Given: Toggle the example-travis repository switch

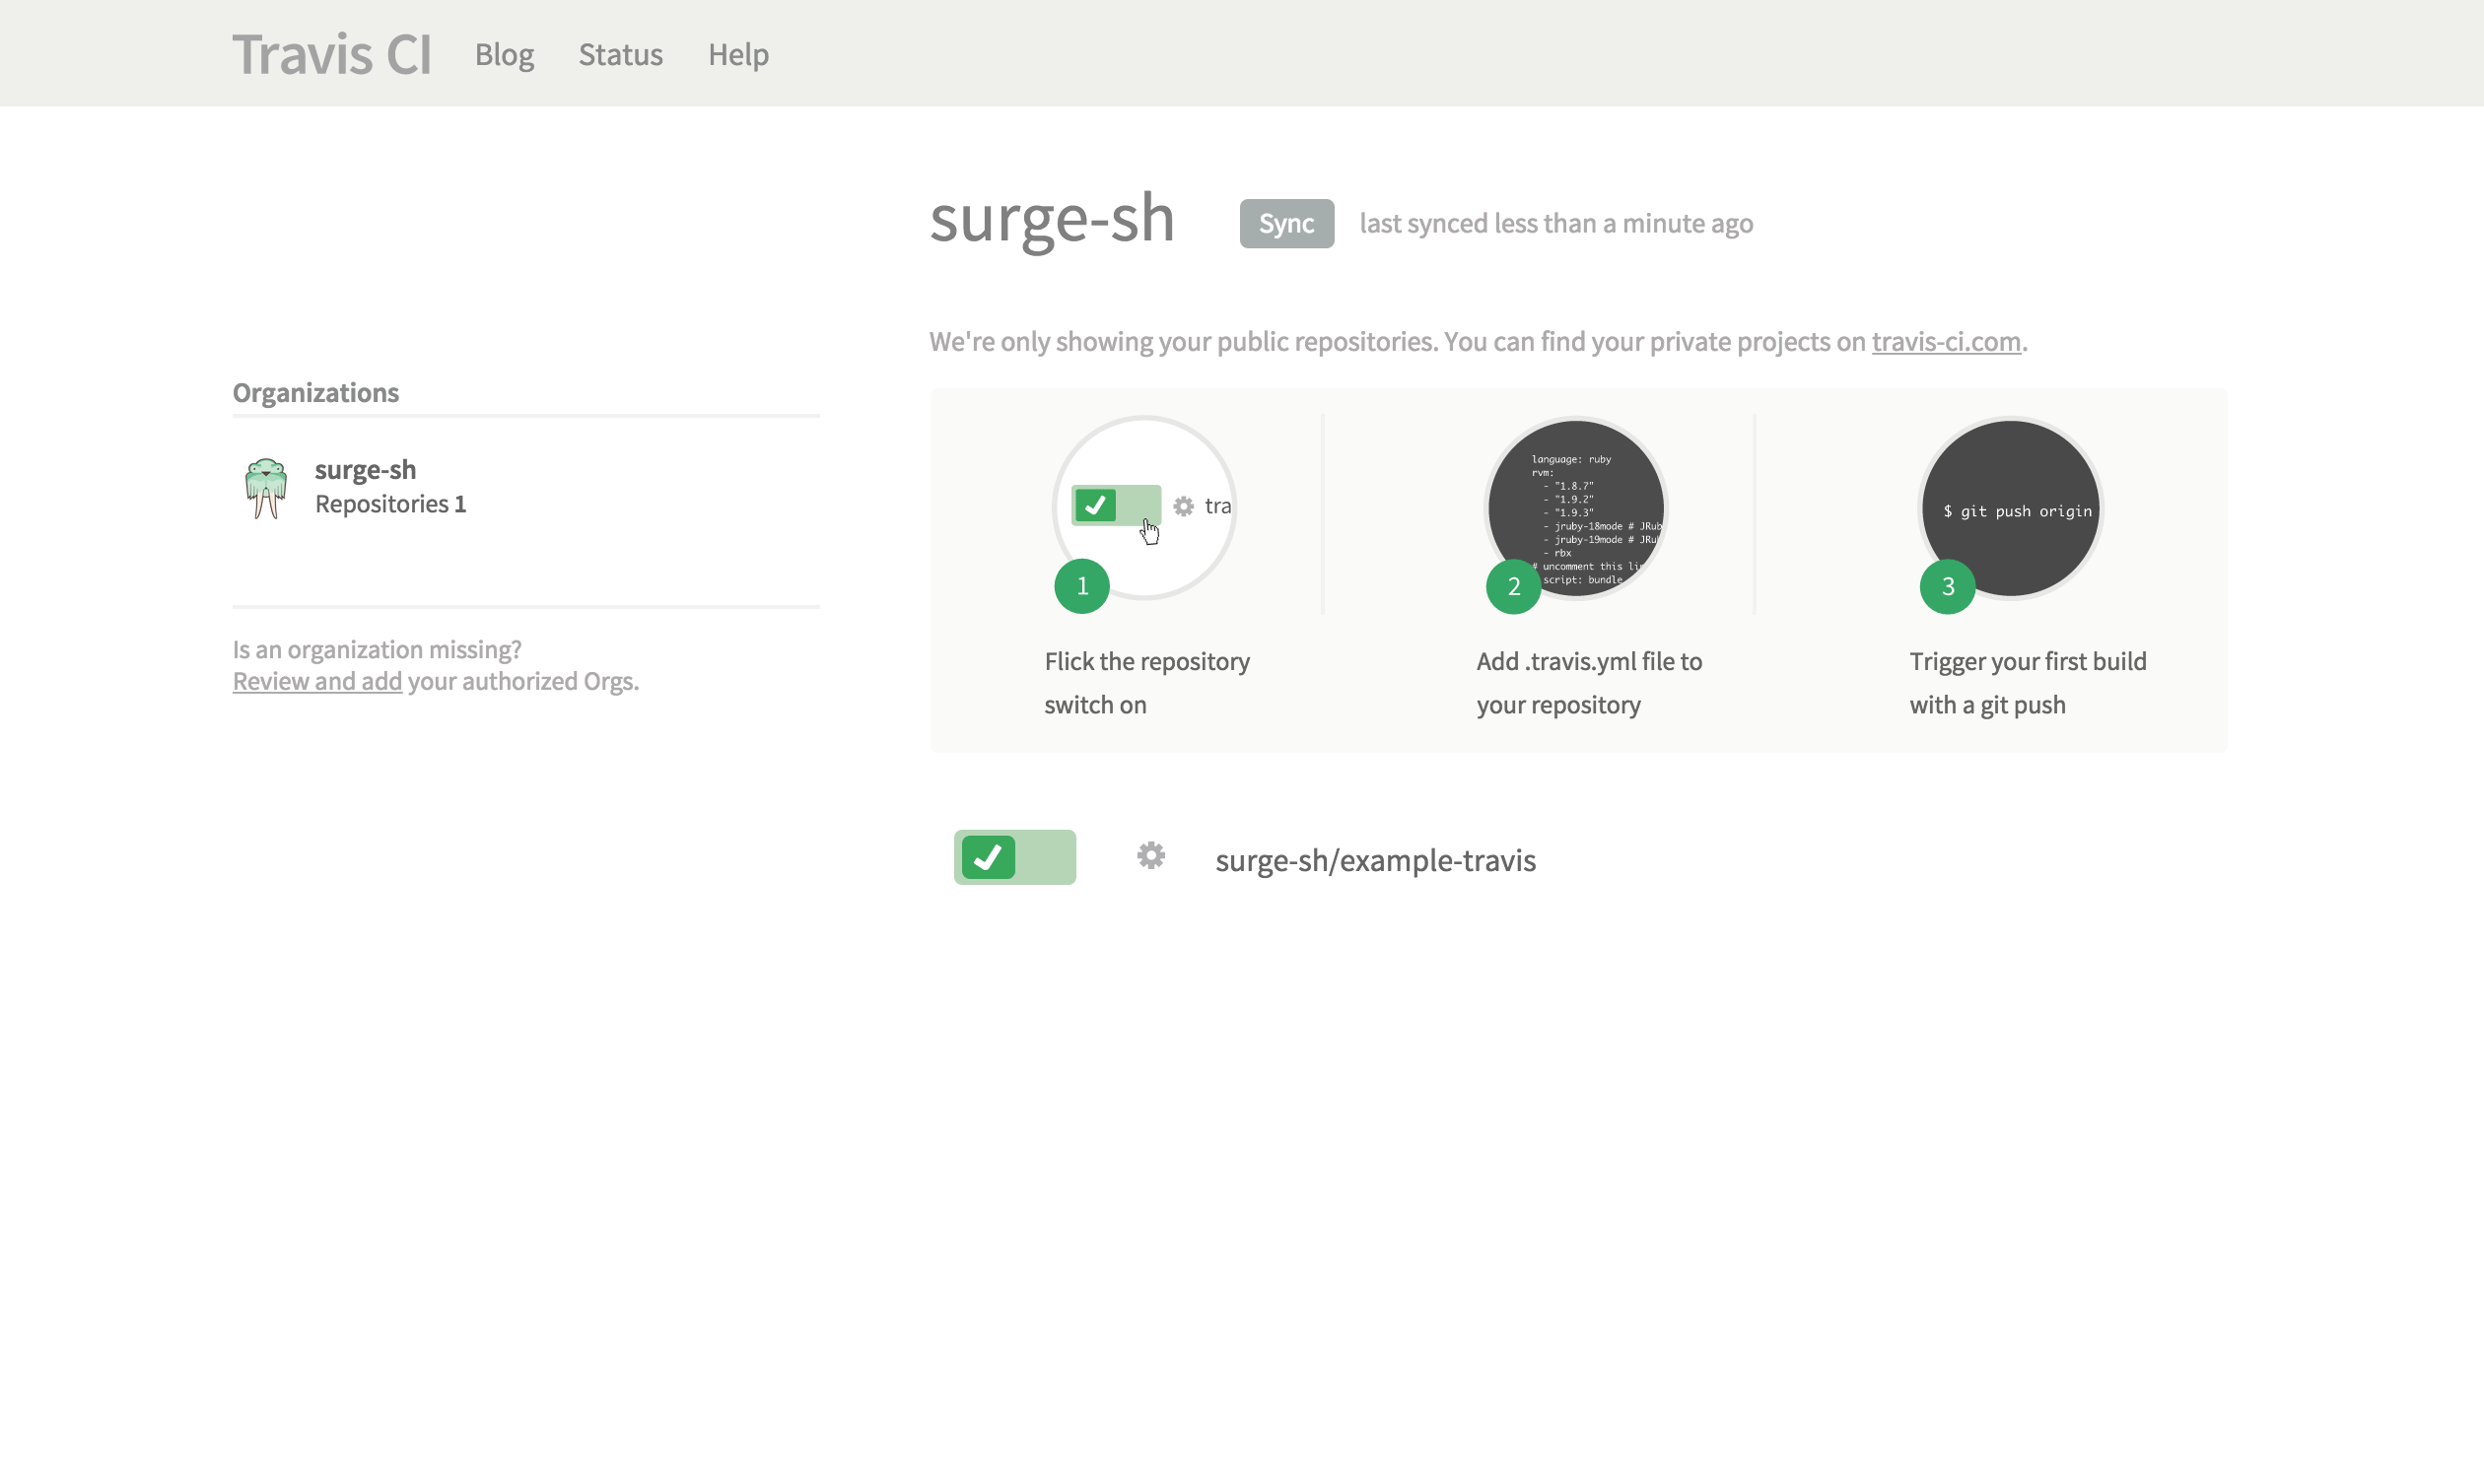Looking at the screenshot, I should coord(1014,857).
